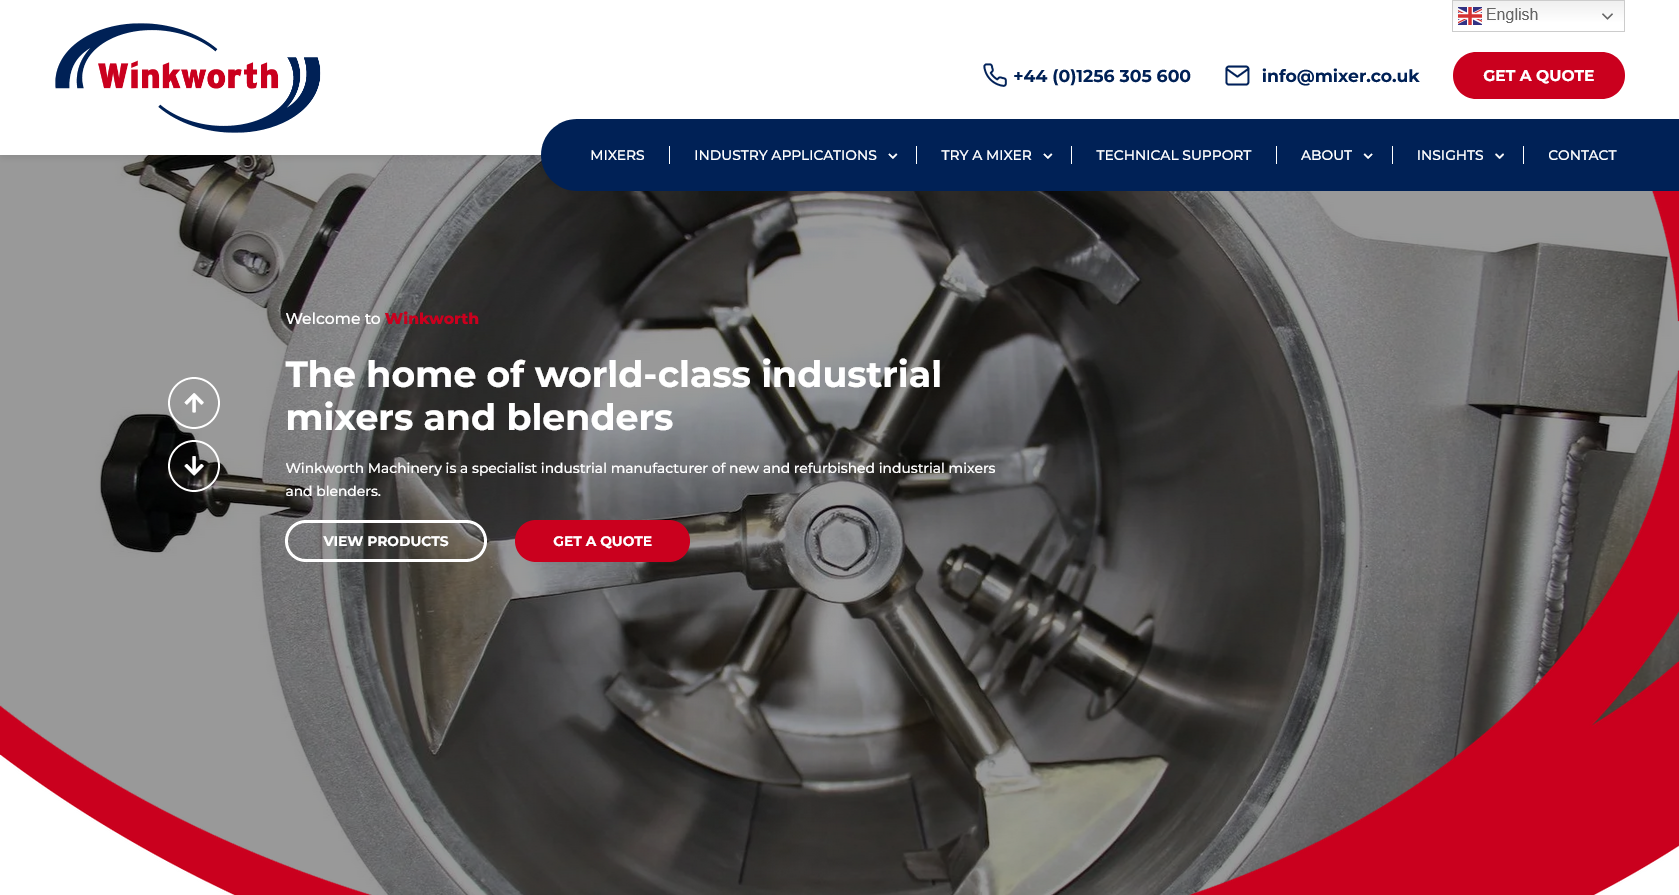Click the info@mixer.co.uk email link
The height and width of the screenshot is (895, 1679).
(1340, 76)
